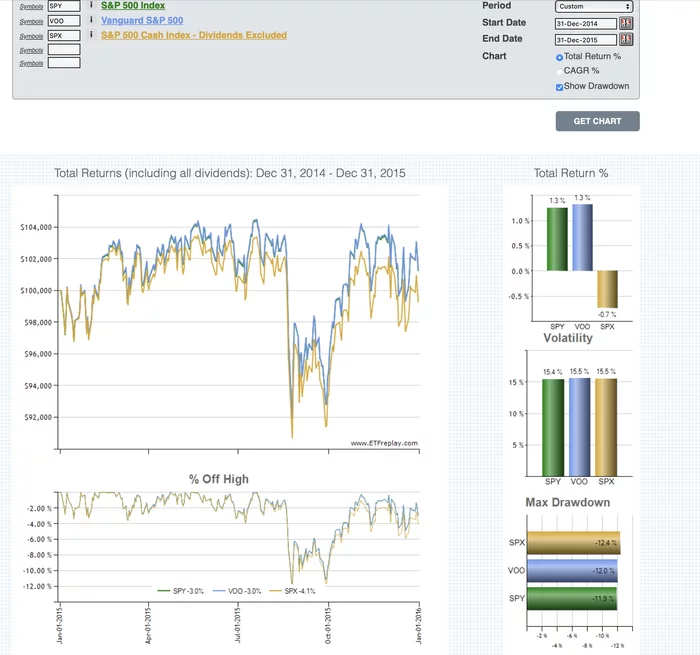Click the SPX max drawdown bar -12.4 %
This screenshot has width=700, height=655.
[573, 543]
